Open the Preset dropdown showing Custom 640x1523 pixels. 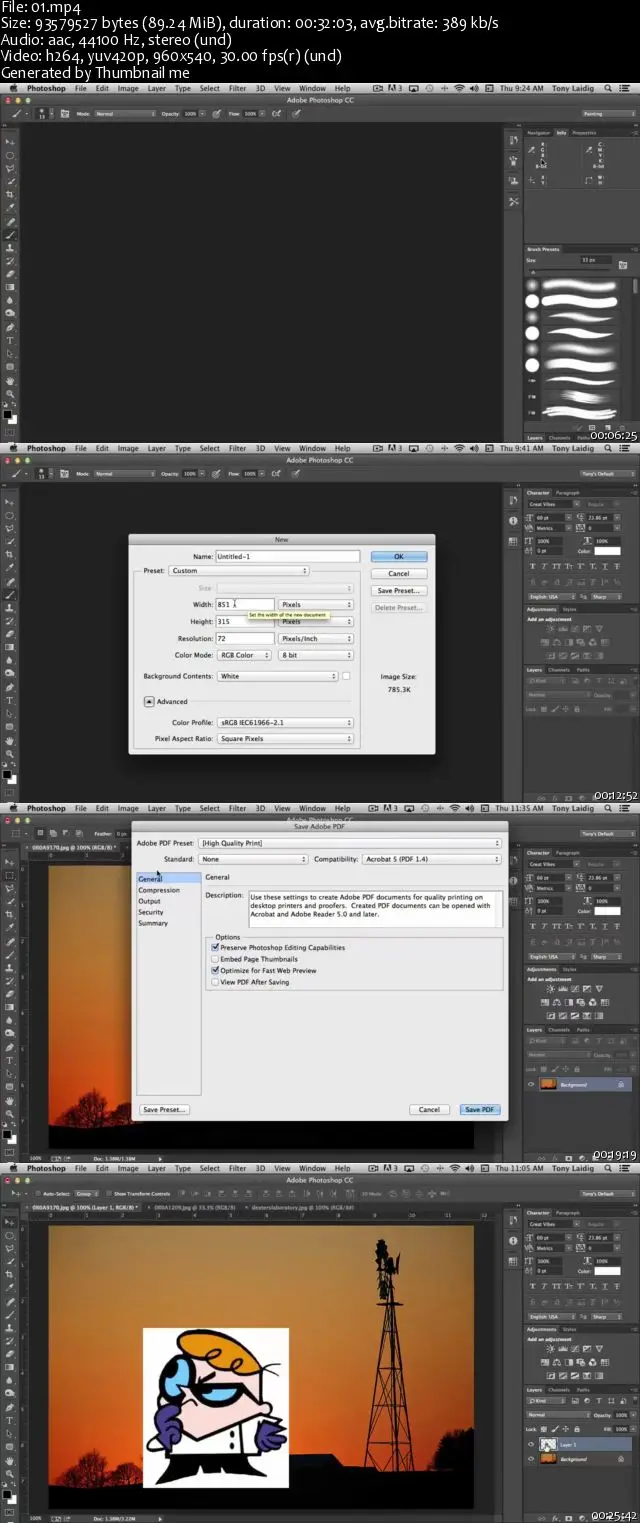(238, 571)
